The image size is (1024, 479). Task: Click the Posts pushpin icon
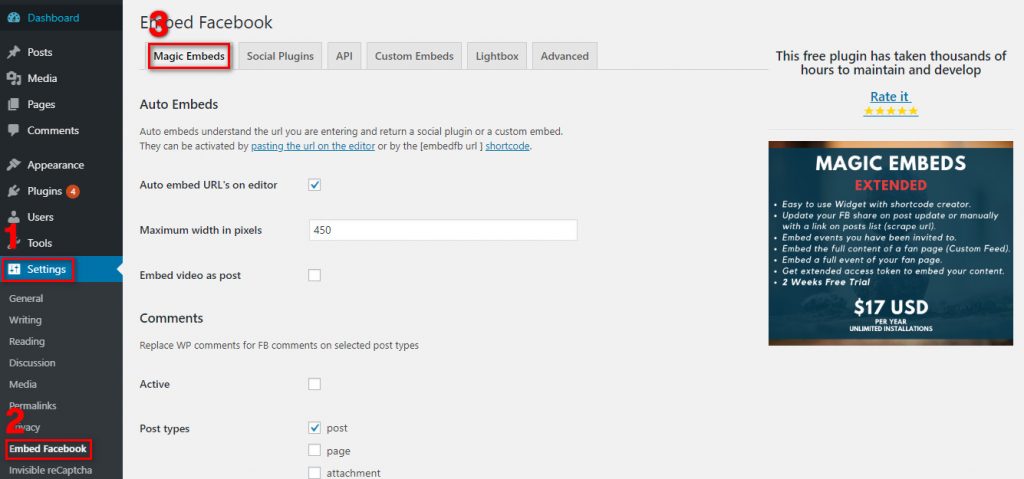click(x=14, y=52)
